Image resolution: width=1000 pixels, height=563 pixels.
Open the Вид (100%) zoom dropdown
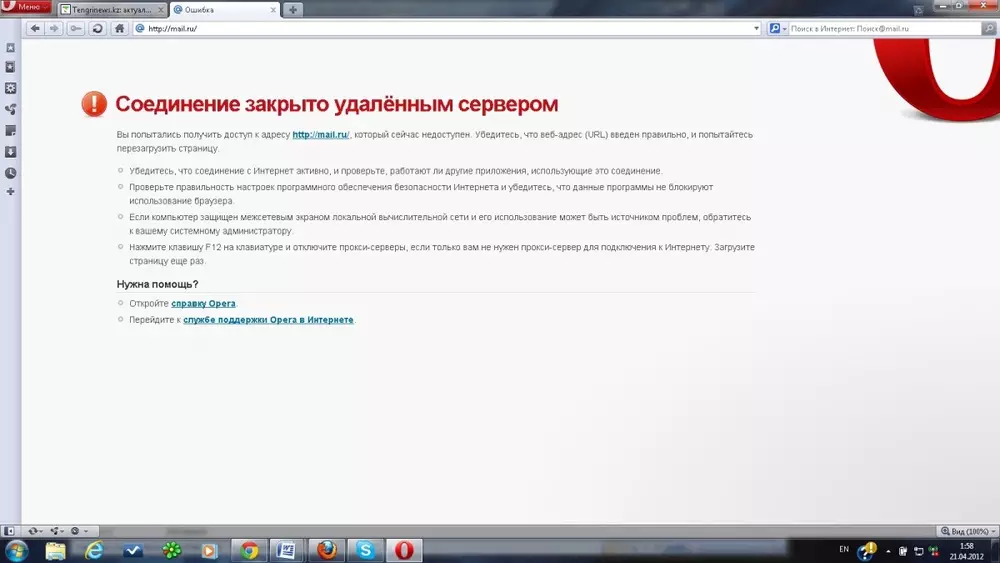pos(966,530)
